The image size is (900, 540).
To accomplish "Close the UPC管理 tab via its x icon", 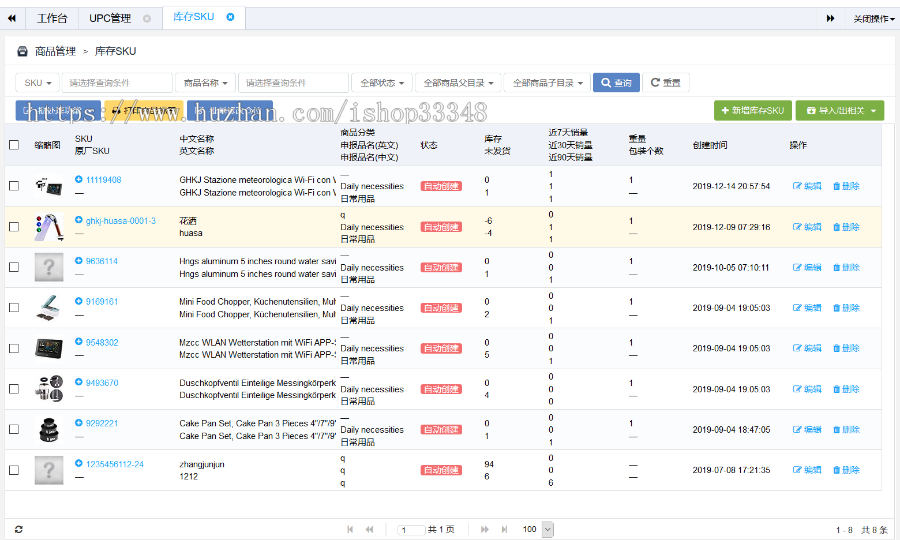I will pyautogui.click(x=147, y=18).
